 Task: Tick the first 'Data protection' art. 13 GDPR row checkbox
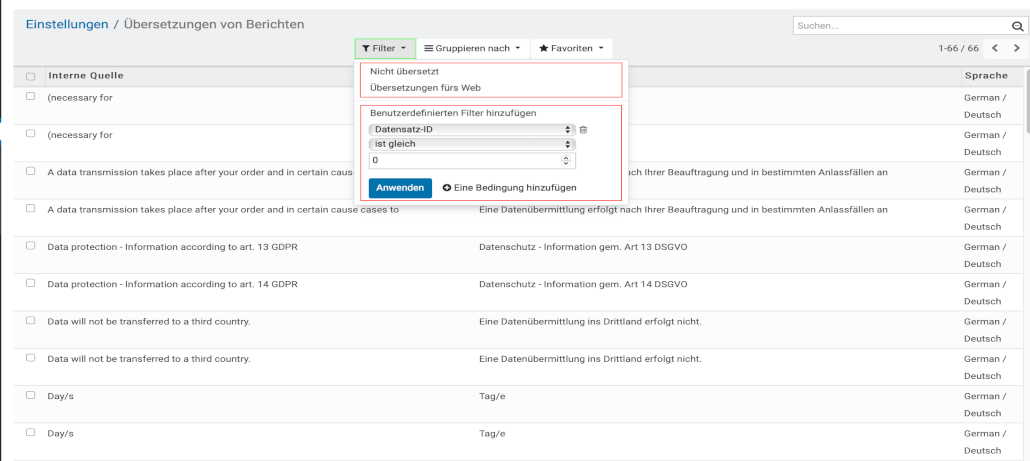click(31, 246)
